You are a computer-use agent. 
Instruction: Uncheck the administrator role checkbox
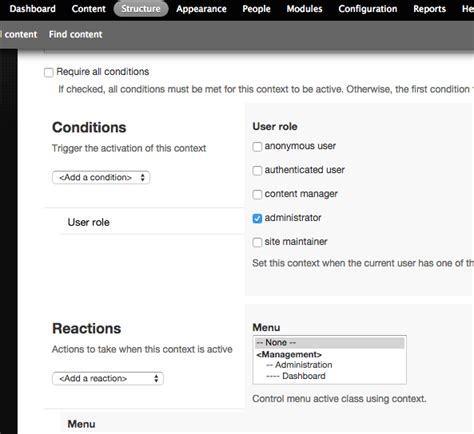(257, 219)
